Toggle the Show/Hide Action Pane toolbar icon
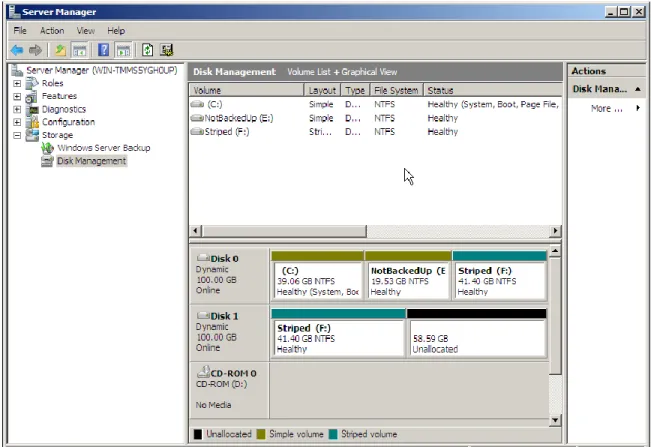 (x=123, y=51)
